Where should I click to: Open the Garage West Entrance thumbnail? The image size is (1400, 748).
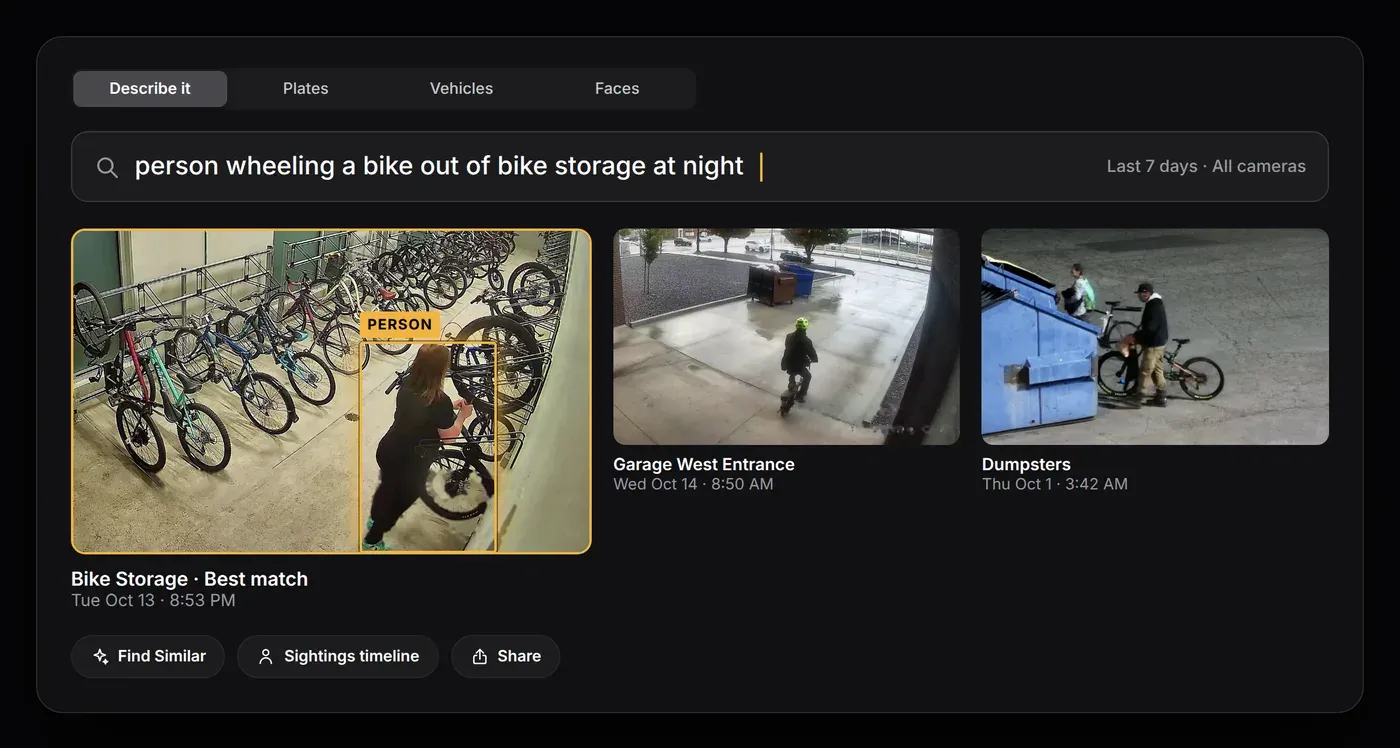(786, 337)
